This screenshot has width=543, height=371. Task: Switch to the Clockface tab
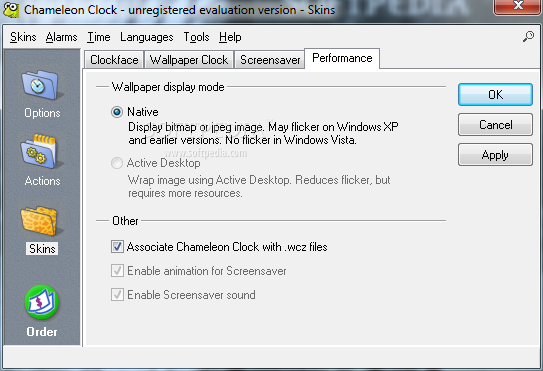coord(114,60)
